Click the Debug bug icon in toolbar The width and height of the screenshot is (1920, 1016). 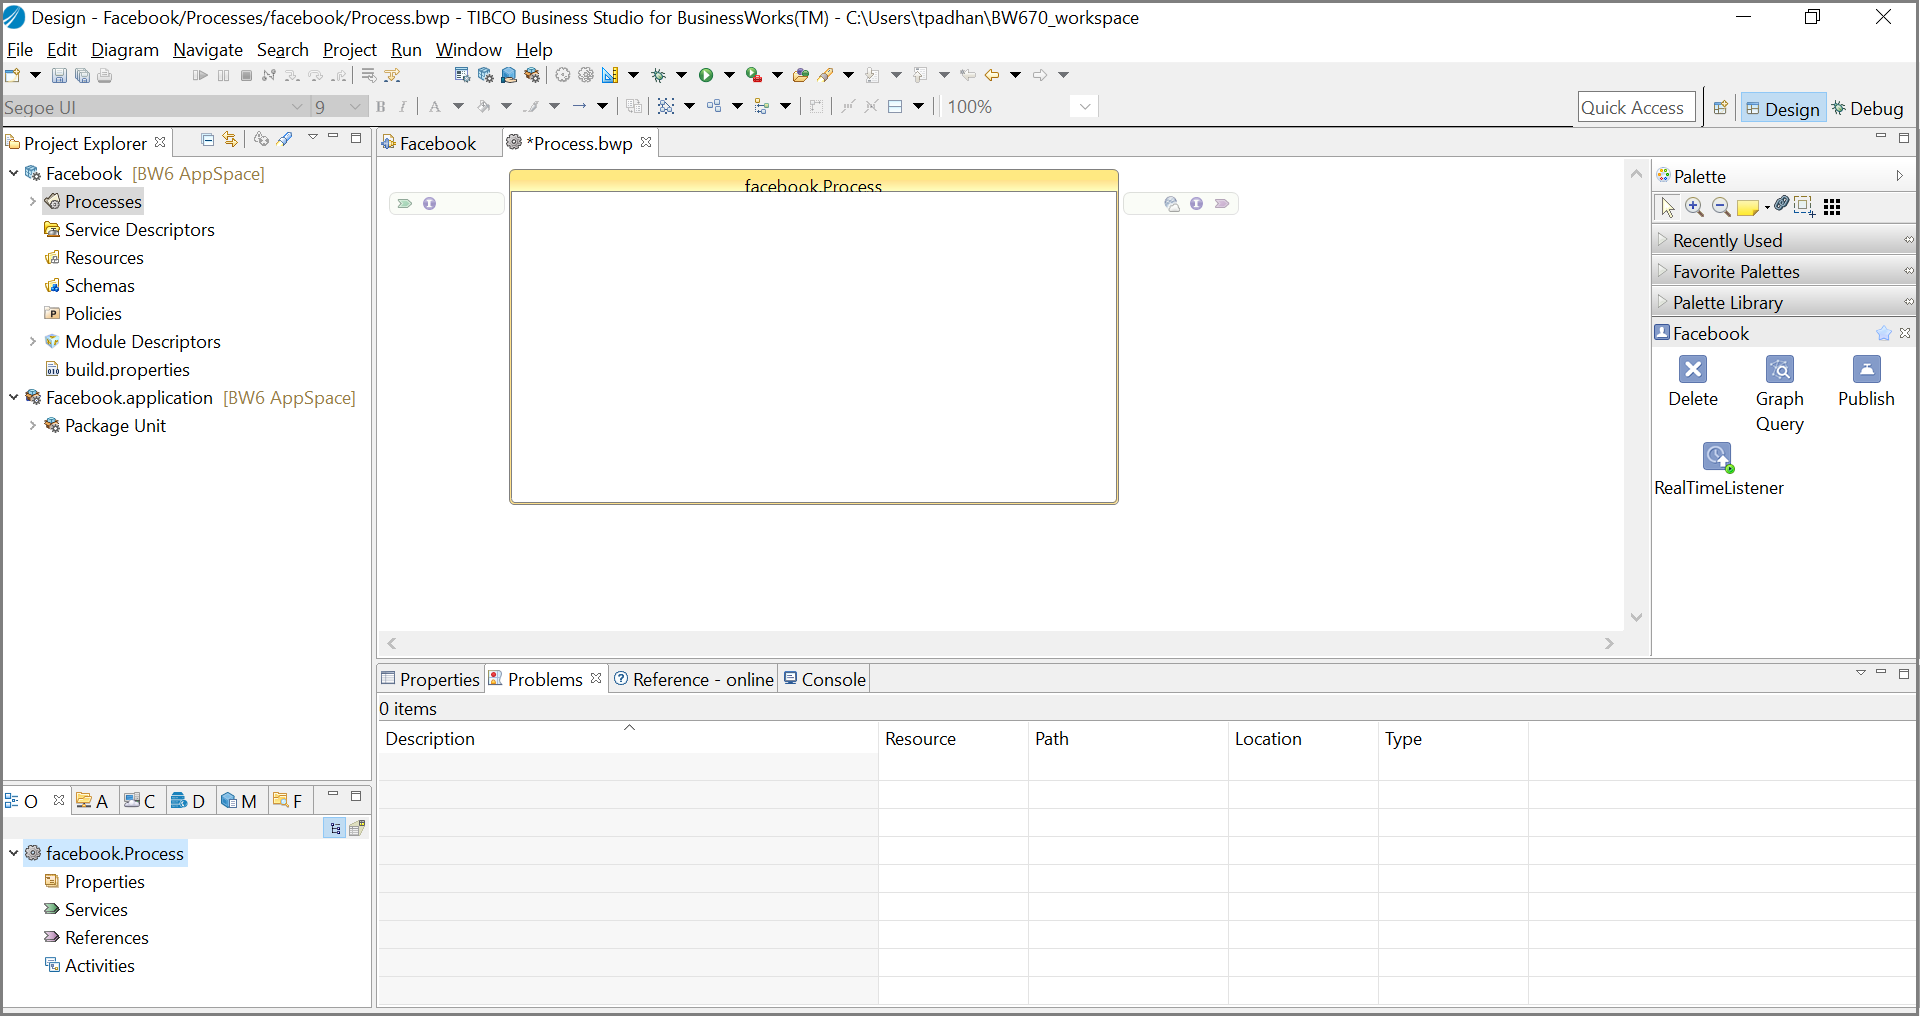click(658, 75)
